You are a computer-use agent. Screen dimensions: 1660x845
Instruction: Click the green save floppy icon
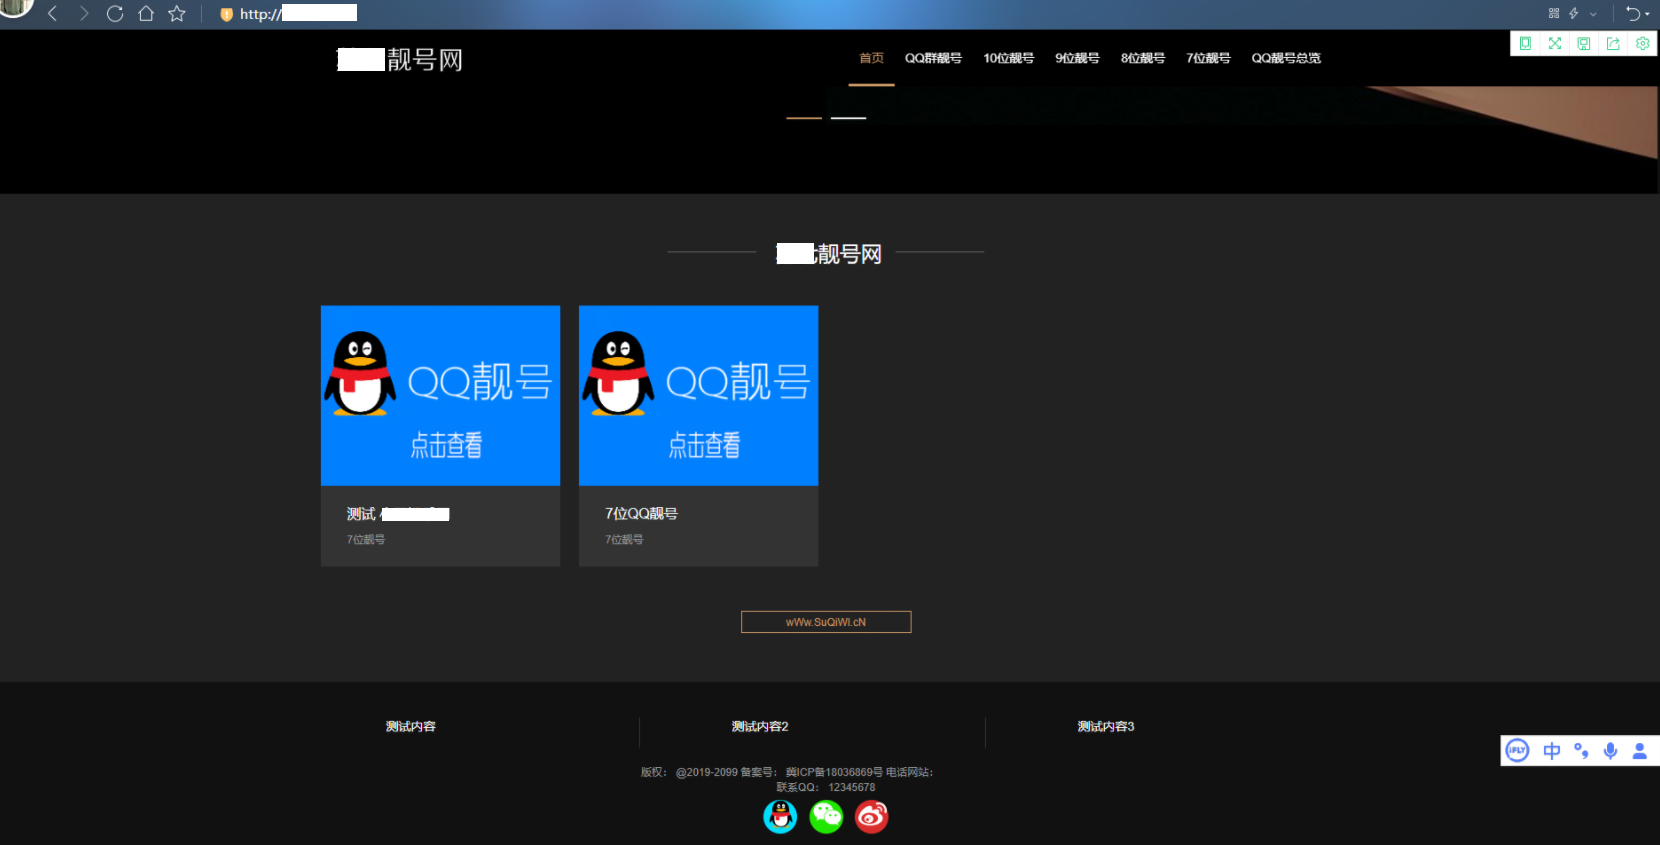(x=1583, y=43)
